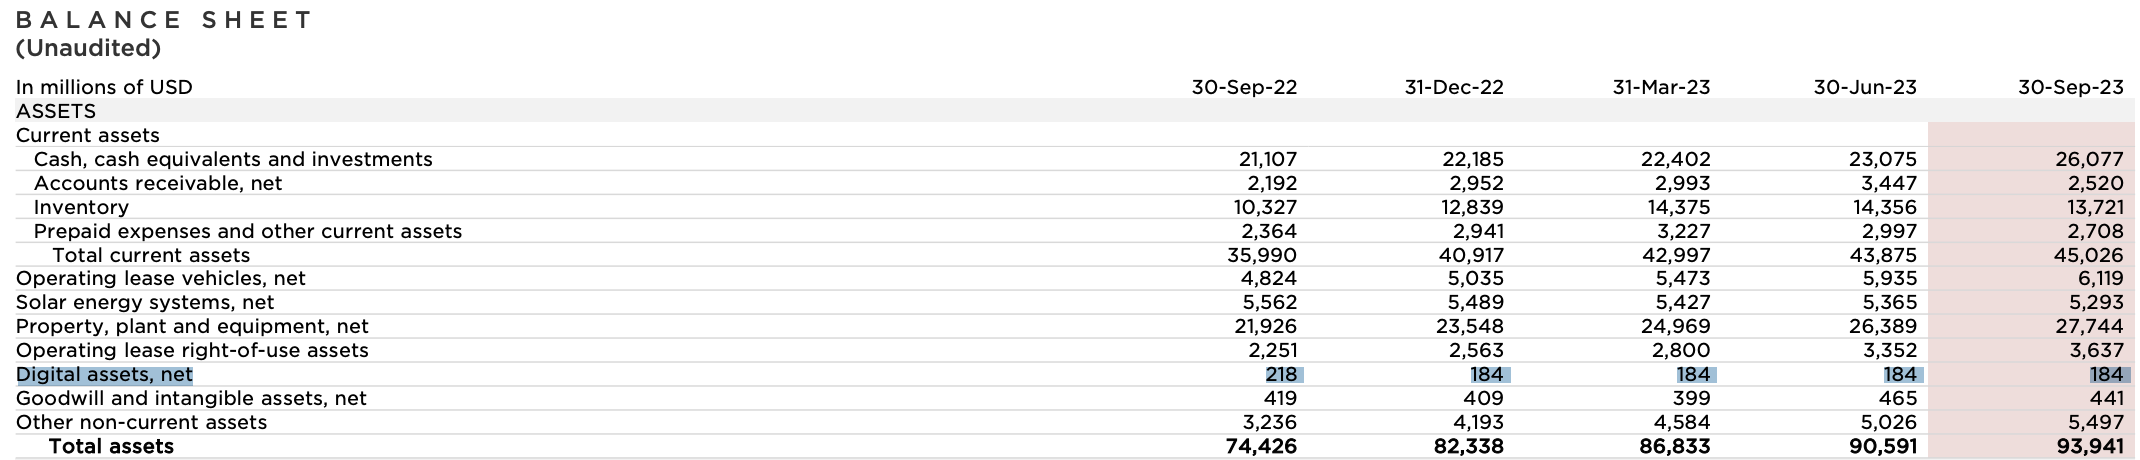This screenshot has width=2140, height=460.
Task: Select the 30-Sep-22 column header
Action: pyautogui.click(x=1243, y=87)
